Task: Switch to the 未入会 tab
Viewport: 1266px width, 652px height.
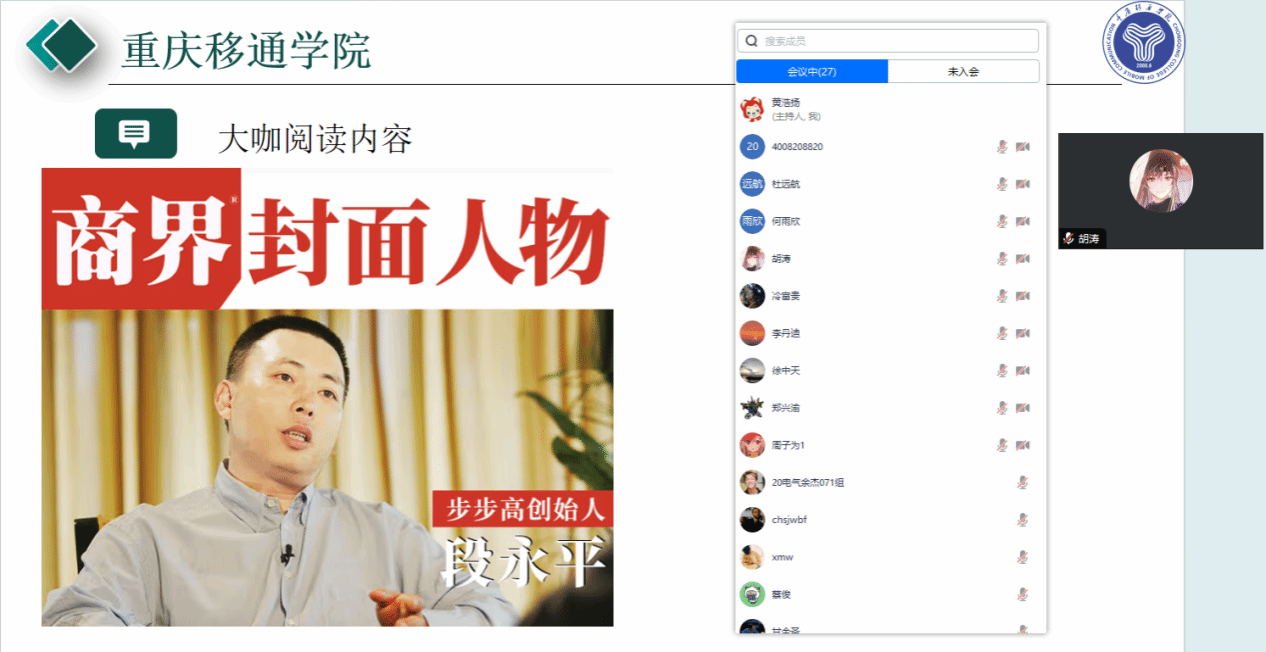Action: point(963,72)
